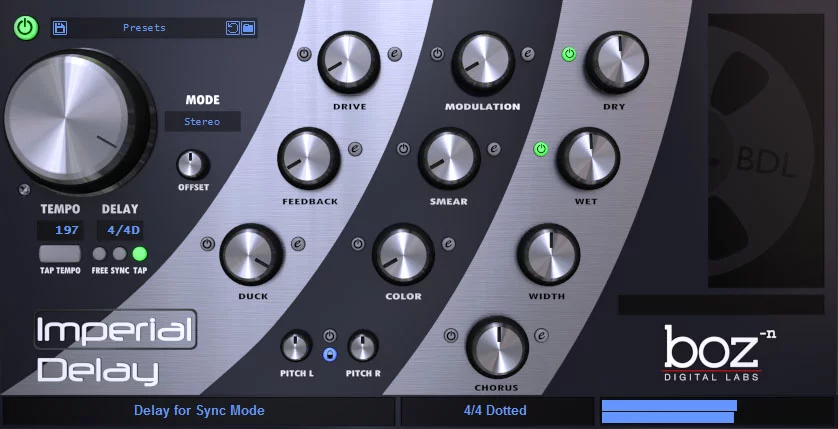The height and width of the screenshot is (429, 838).
Task: Toggle the Smear power button
Action: coord(404,149)
